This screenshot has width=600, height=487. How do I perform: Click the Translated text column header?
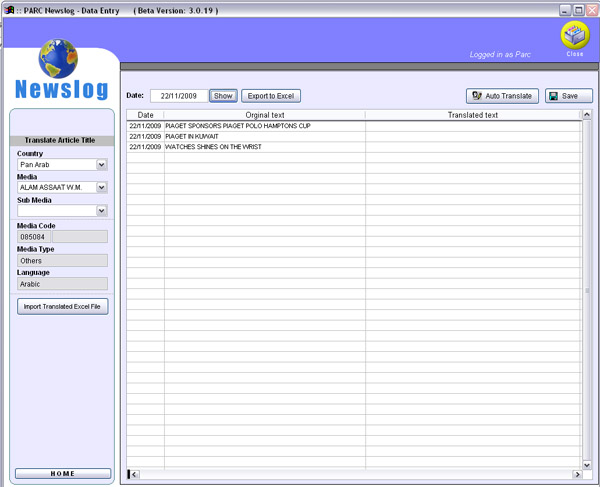[473, 115]
